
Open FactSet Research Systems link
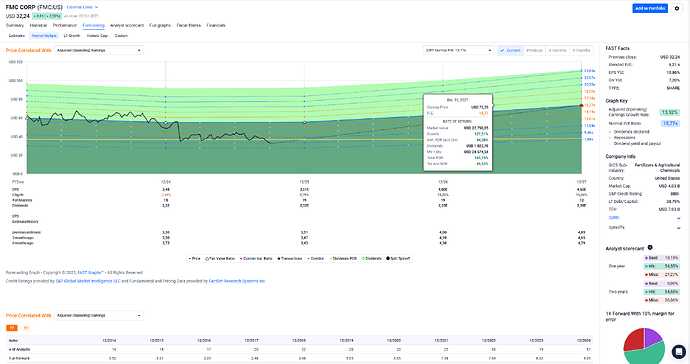[x=237, y=281]
